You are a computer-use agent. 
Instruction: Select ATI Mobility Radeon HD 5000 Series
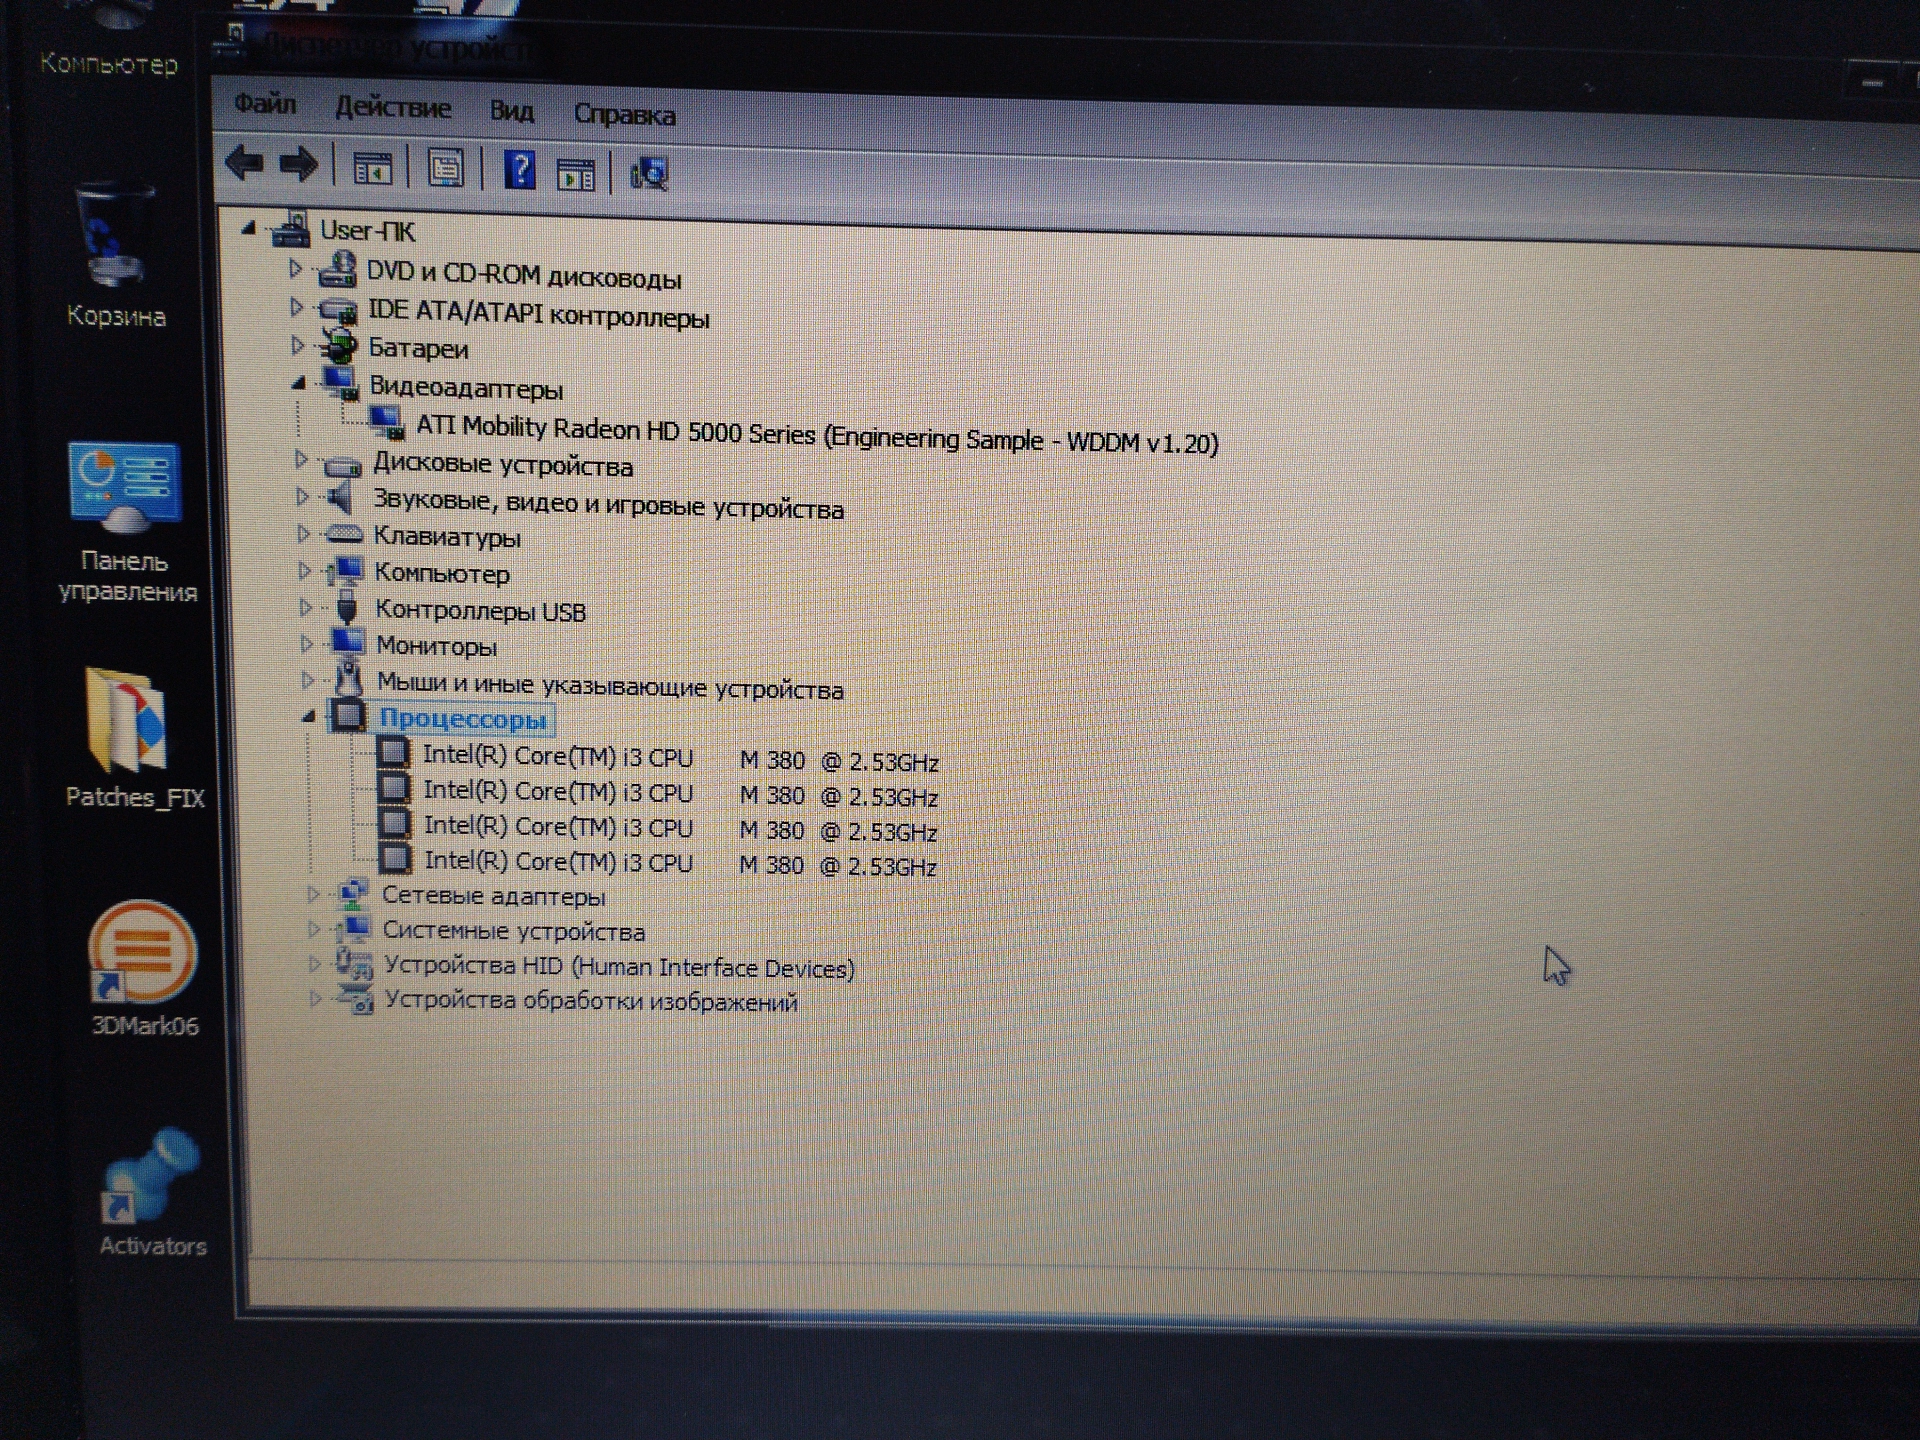tap(817, 435)
